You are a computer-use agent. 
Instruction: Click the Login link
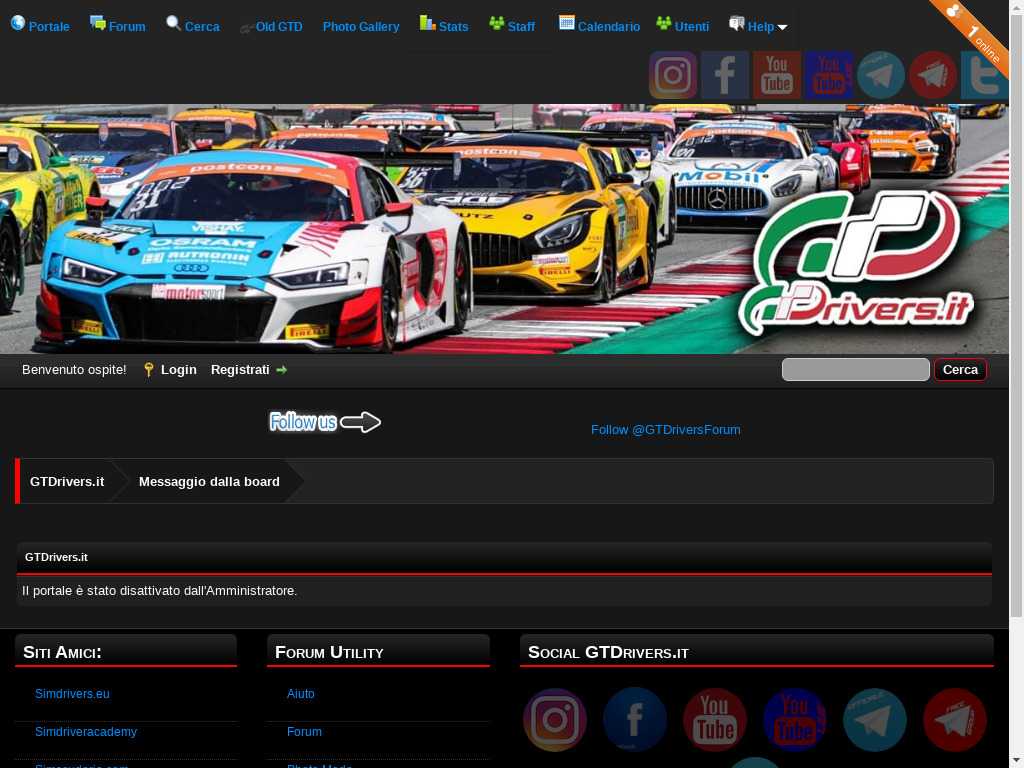(x=170, y=370)
